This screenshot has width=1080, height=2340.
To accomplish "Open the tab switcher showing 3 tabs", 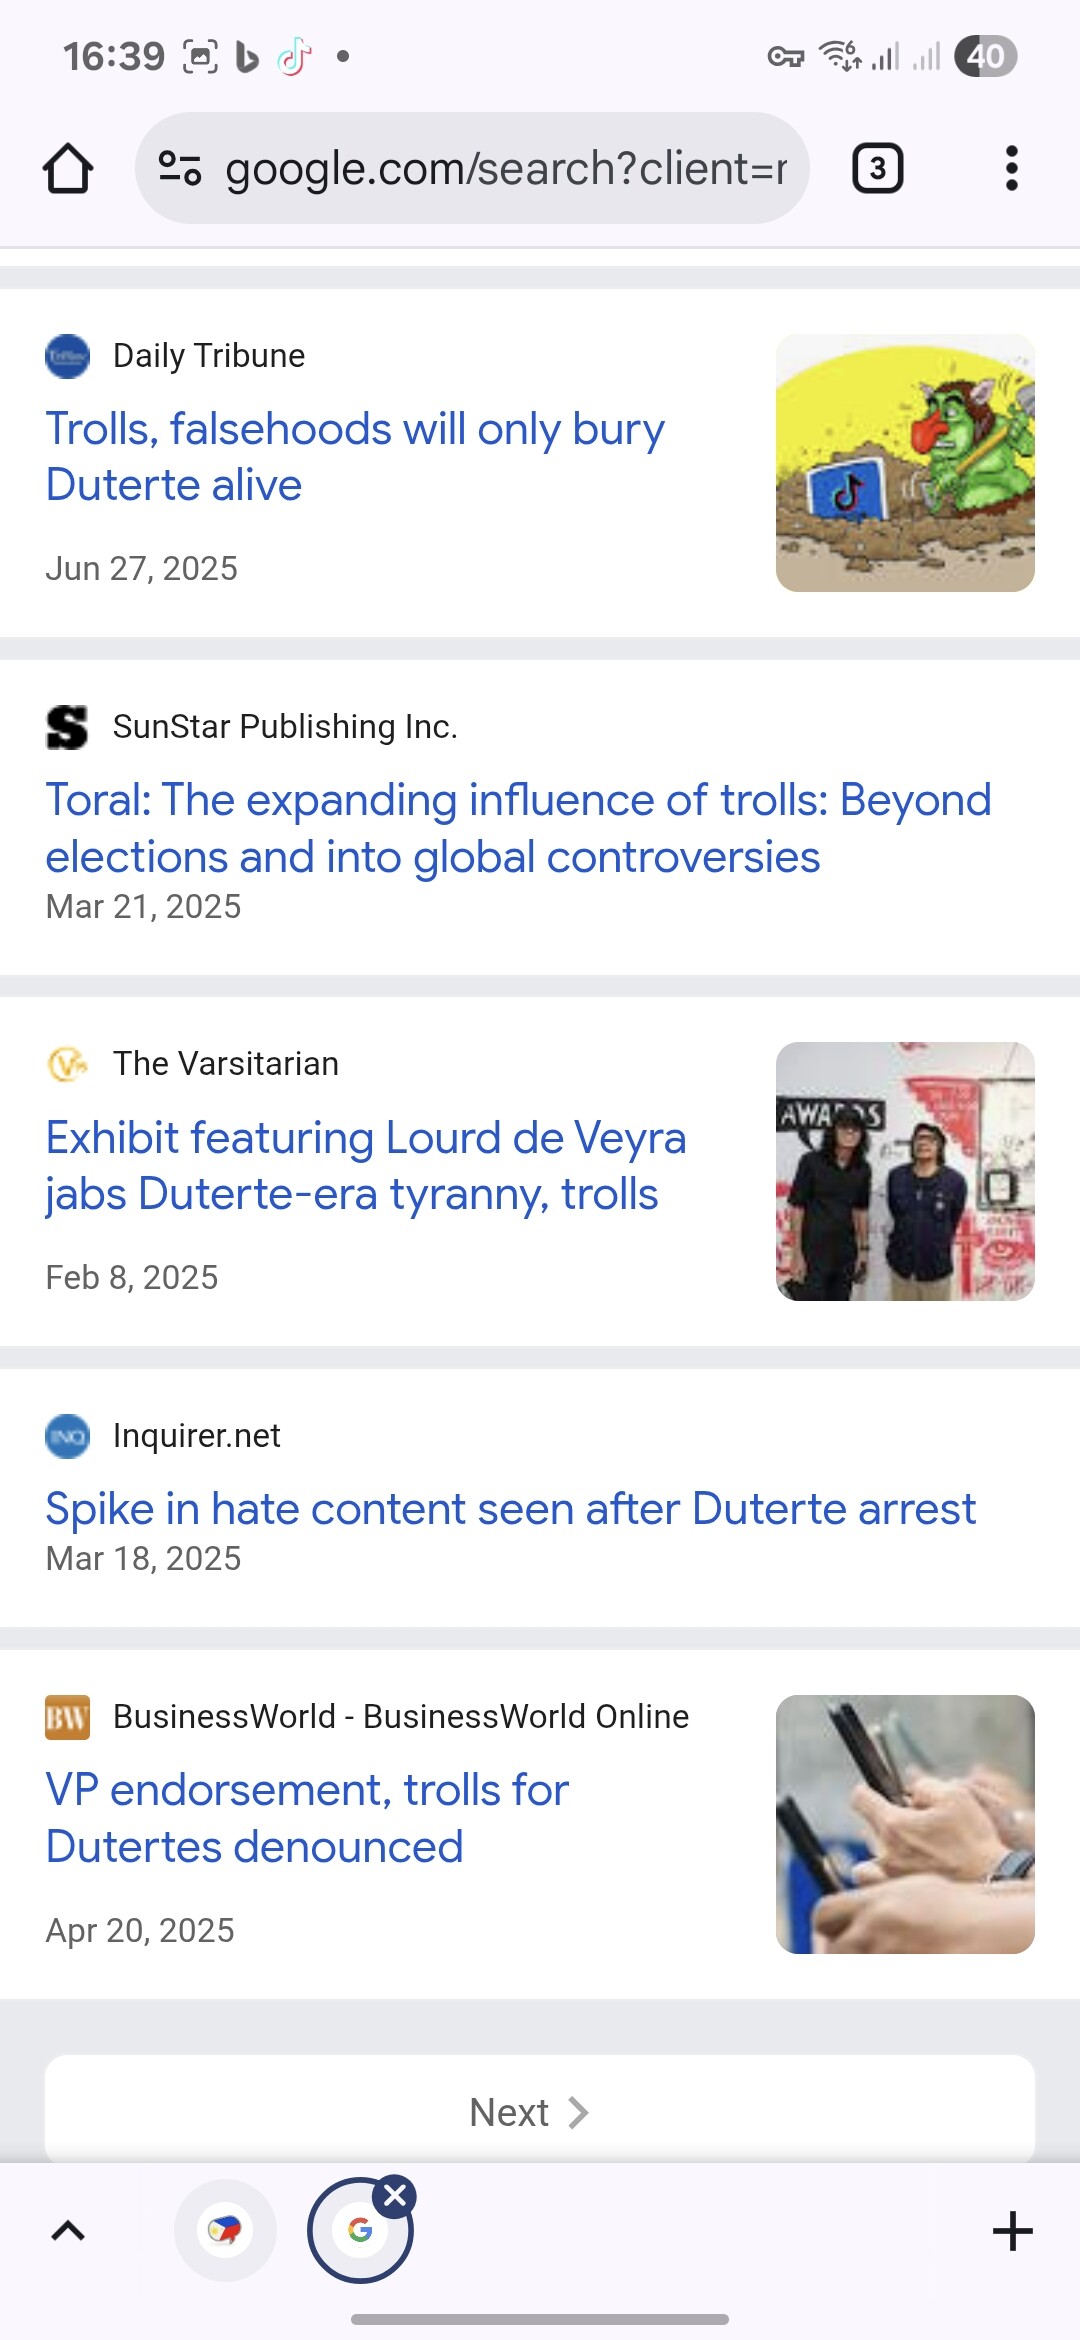I will [x=877, y=168].
